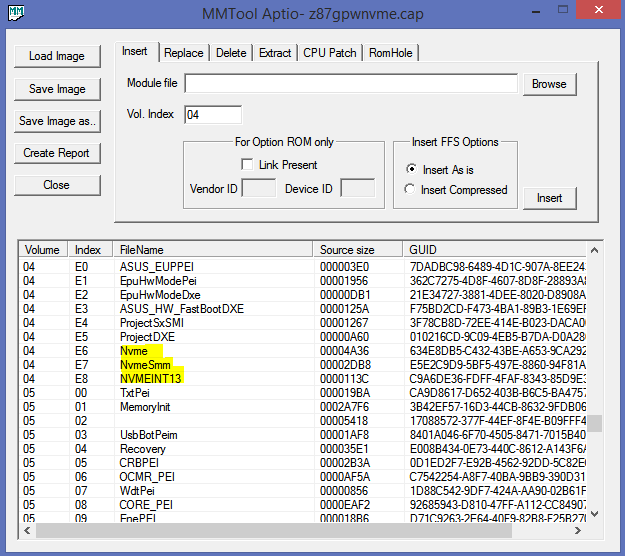625x556 pixels.
Task: Click index cell E7
Action: pyautogui.click(x=81, y=365)
